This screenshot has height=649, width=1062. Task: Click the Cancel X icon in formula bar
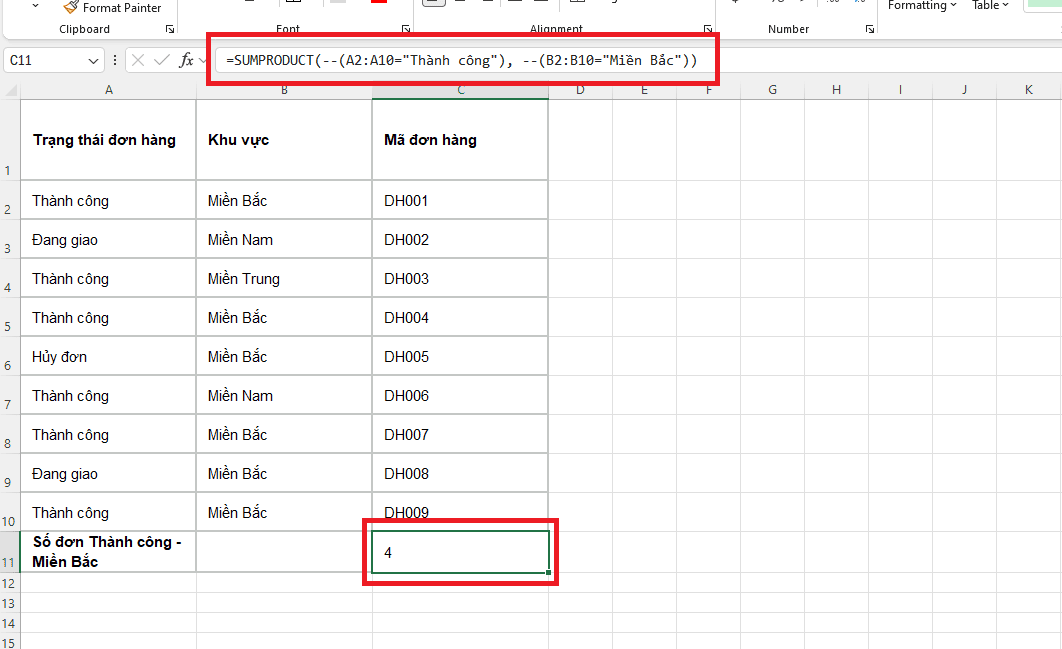(x=138, y=60)
